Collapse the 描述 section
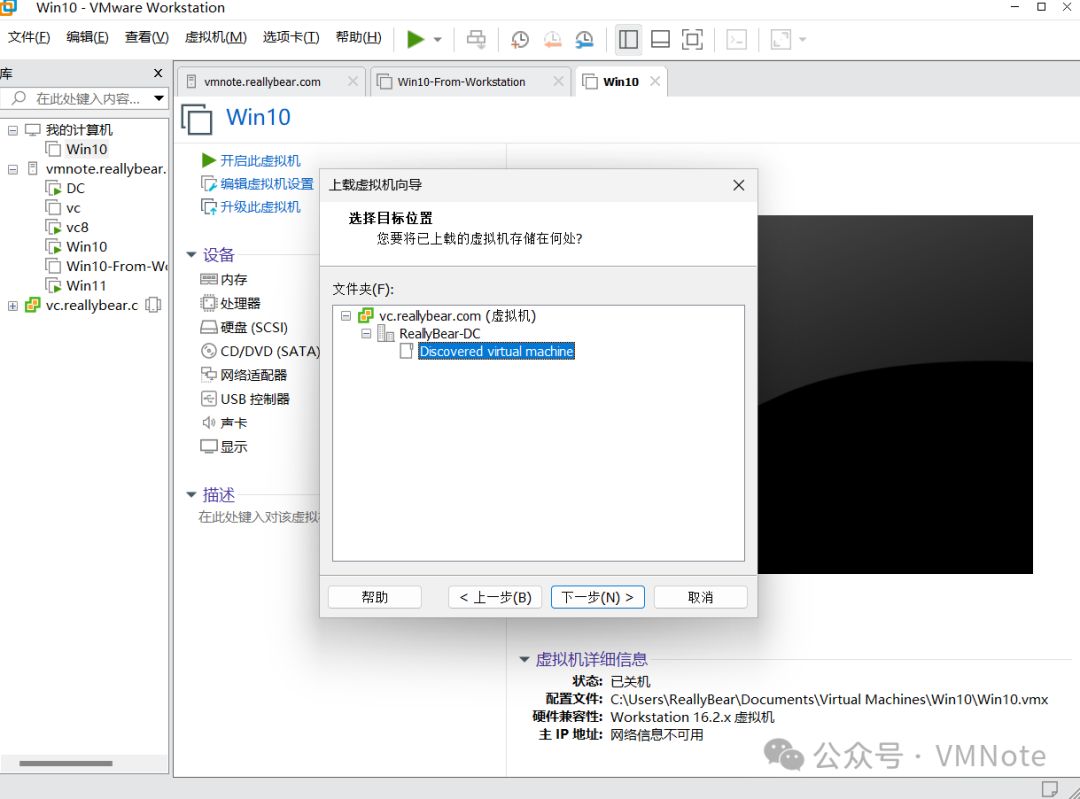The image size is (1080, 799). point(191,495)
